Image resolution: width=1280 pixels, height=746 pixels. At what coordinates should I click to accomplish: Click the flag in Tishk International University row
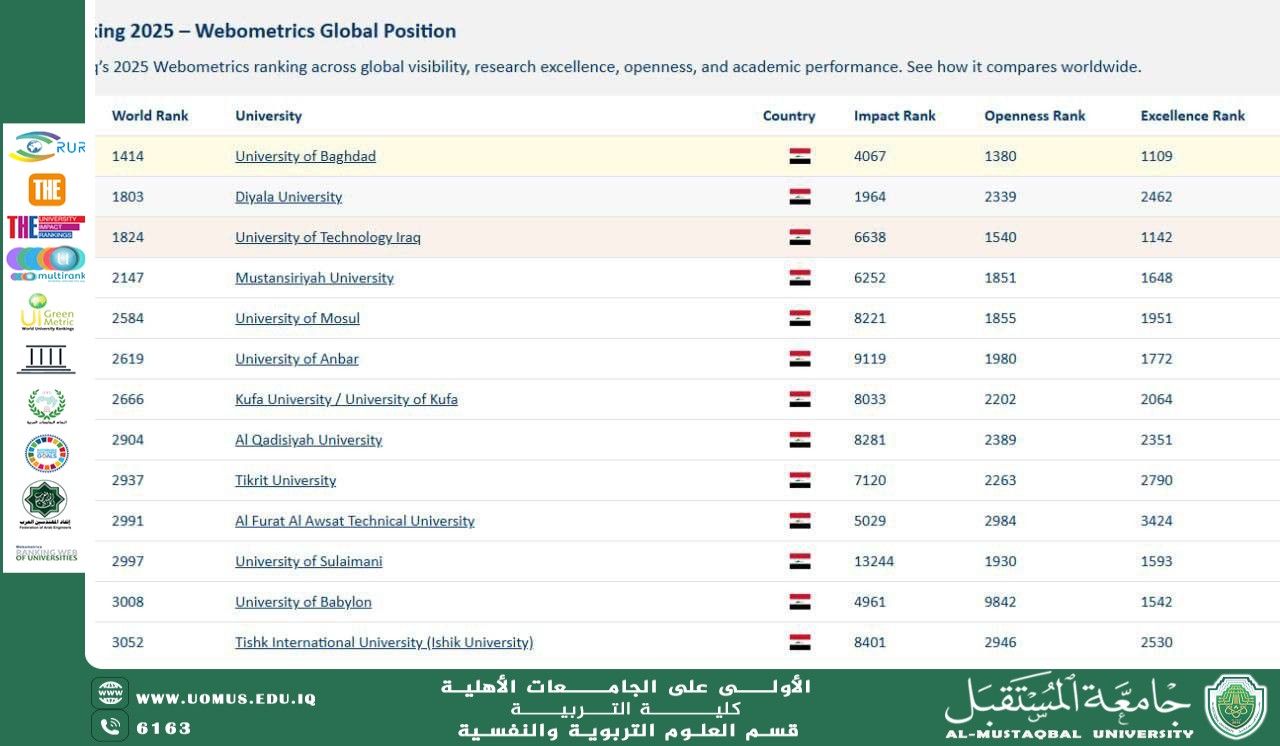pyautogui.click(x=800, y=642)
